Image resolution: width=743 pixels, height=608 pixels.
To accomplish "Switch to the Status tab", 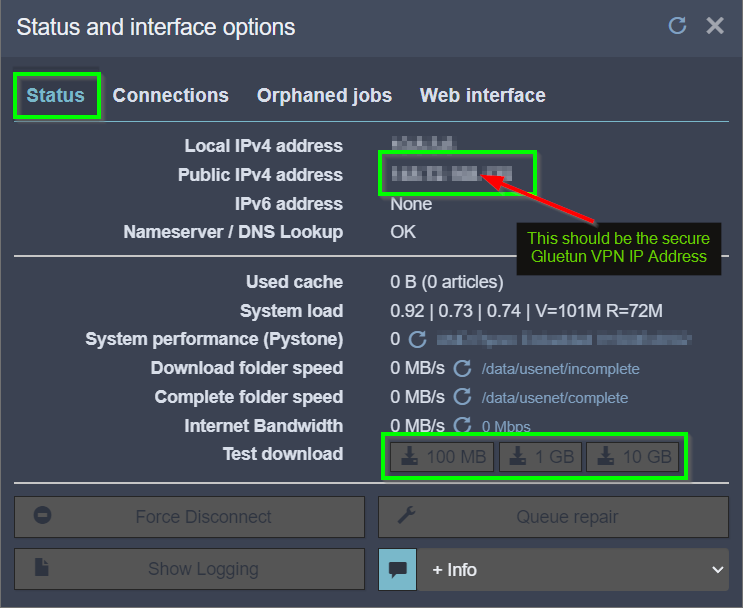I will click(x=56, y=96).
